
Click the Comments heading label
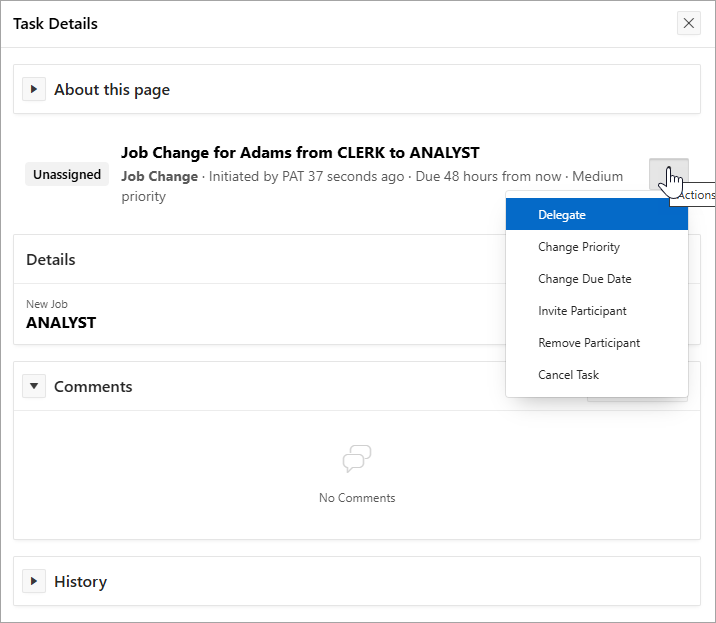point(93,387)
